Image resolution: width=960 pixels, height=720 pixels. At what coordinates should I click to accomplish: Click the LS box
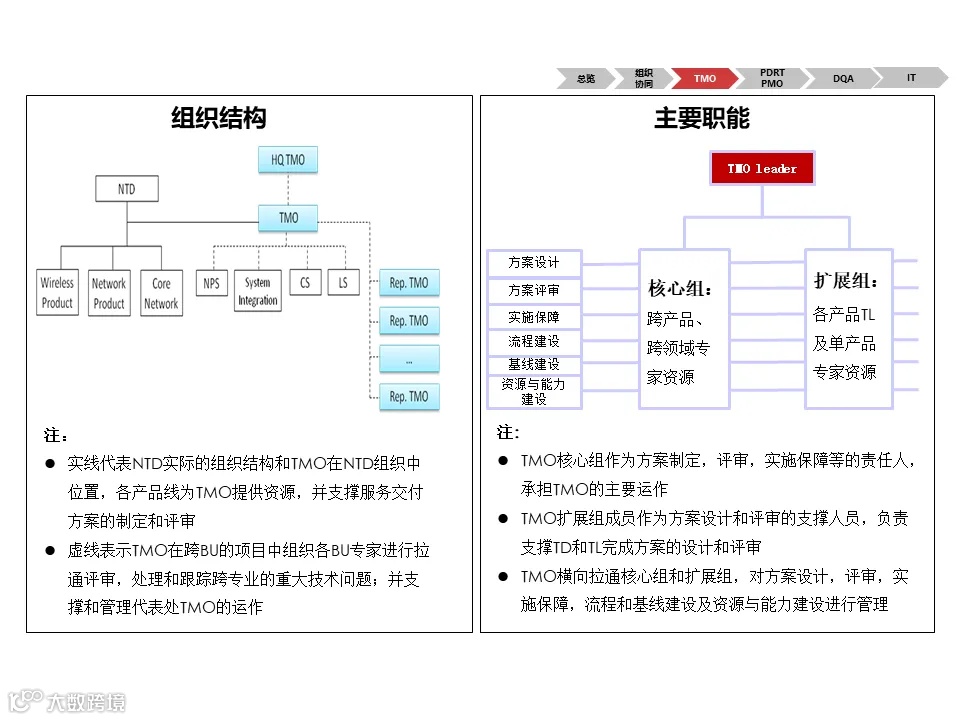click(x=343, y=282)
